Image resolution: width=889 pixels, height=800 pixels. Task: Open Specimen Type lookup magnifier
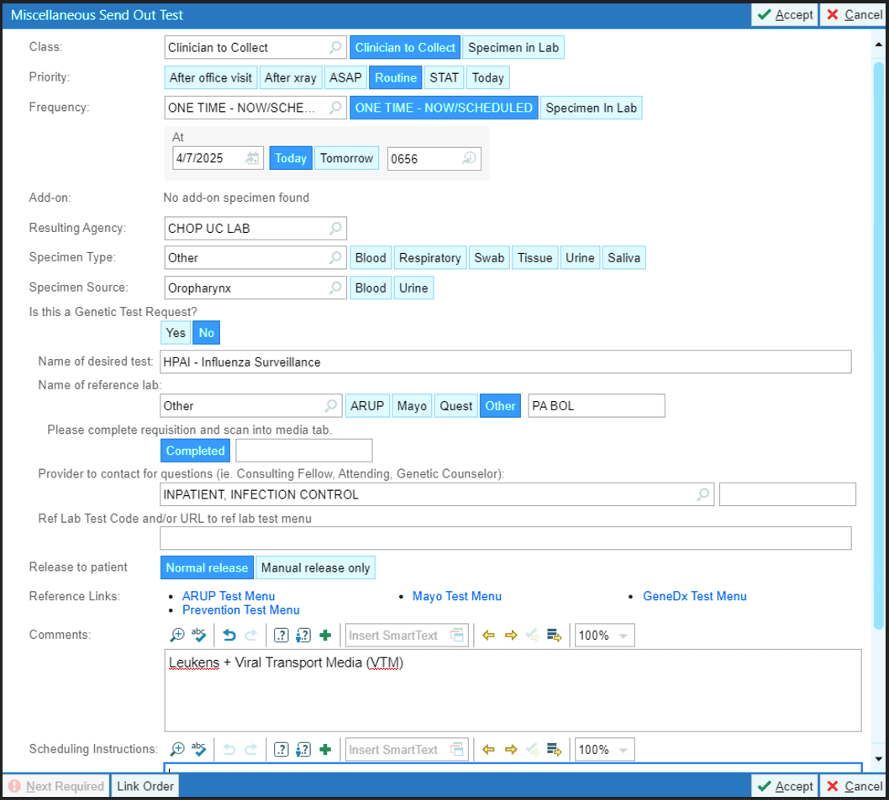pos(335,257)
